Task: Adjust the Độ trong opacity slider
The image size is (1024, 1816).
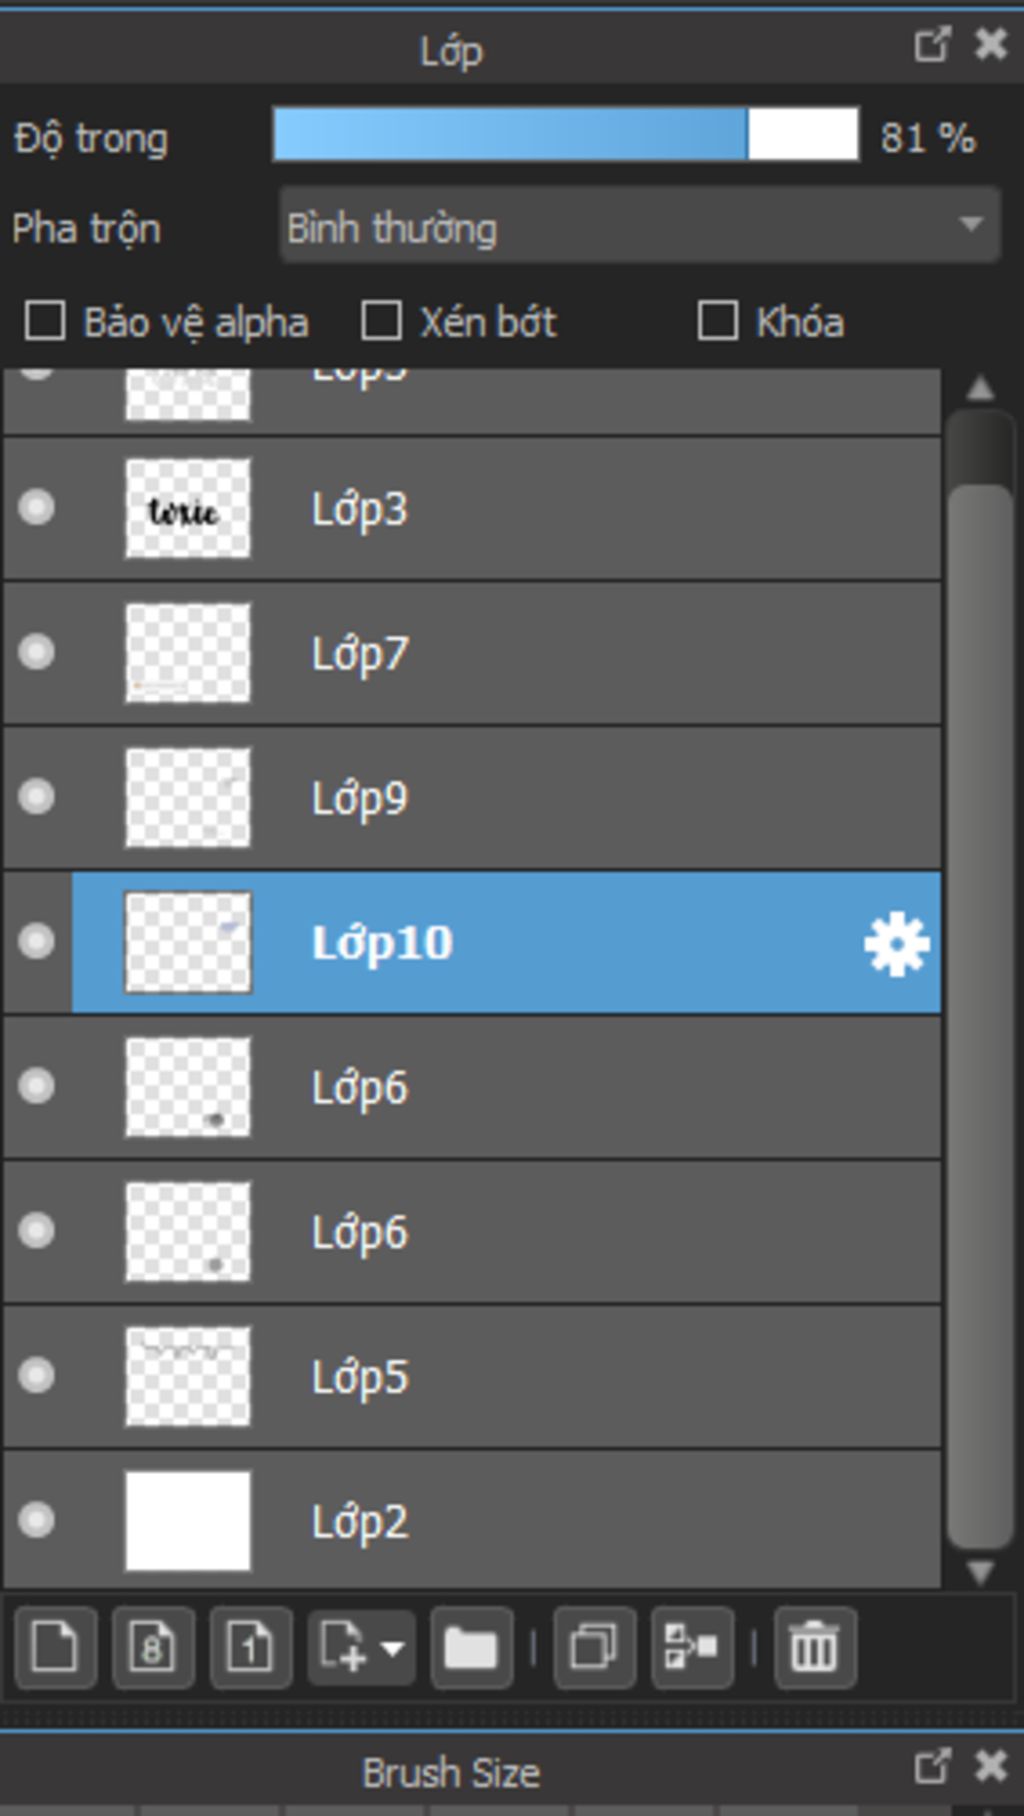Action: coord(566,135)
